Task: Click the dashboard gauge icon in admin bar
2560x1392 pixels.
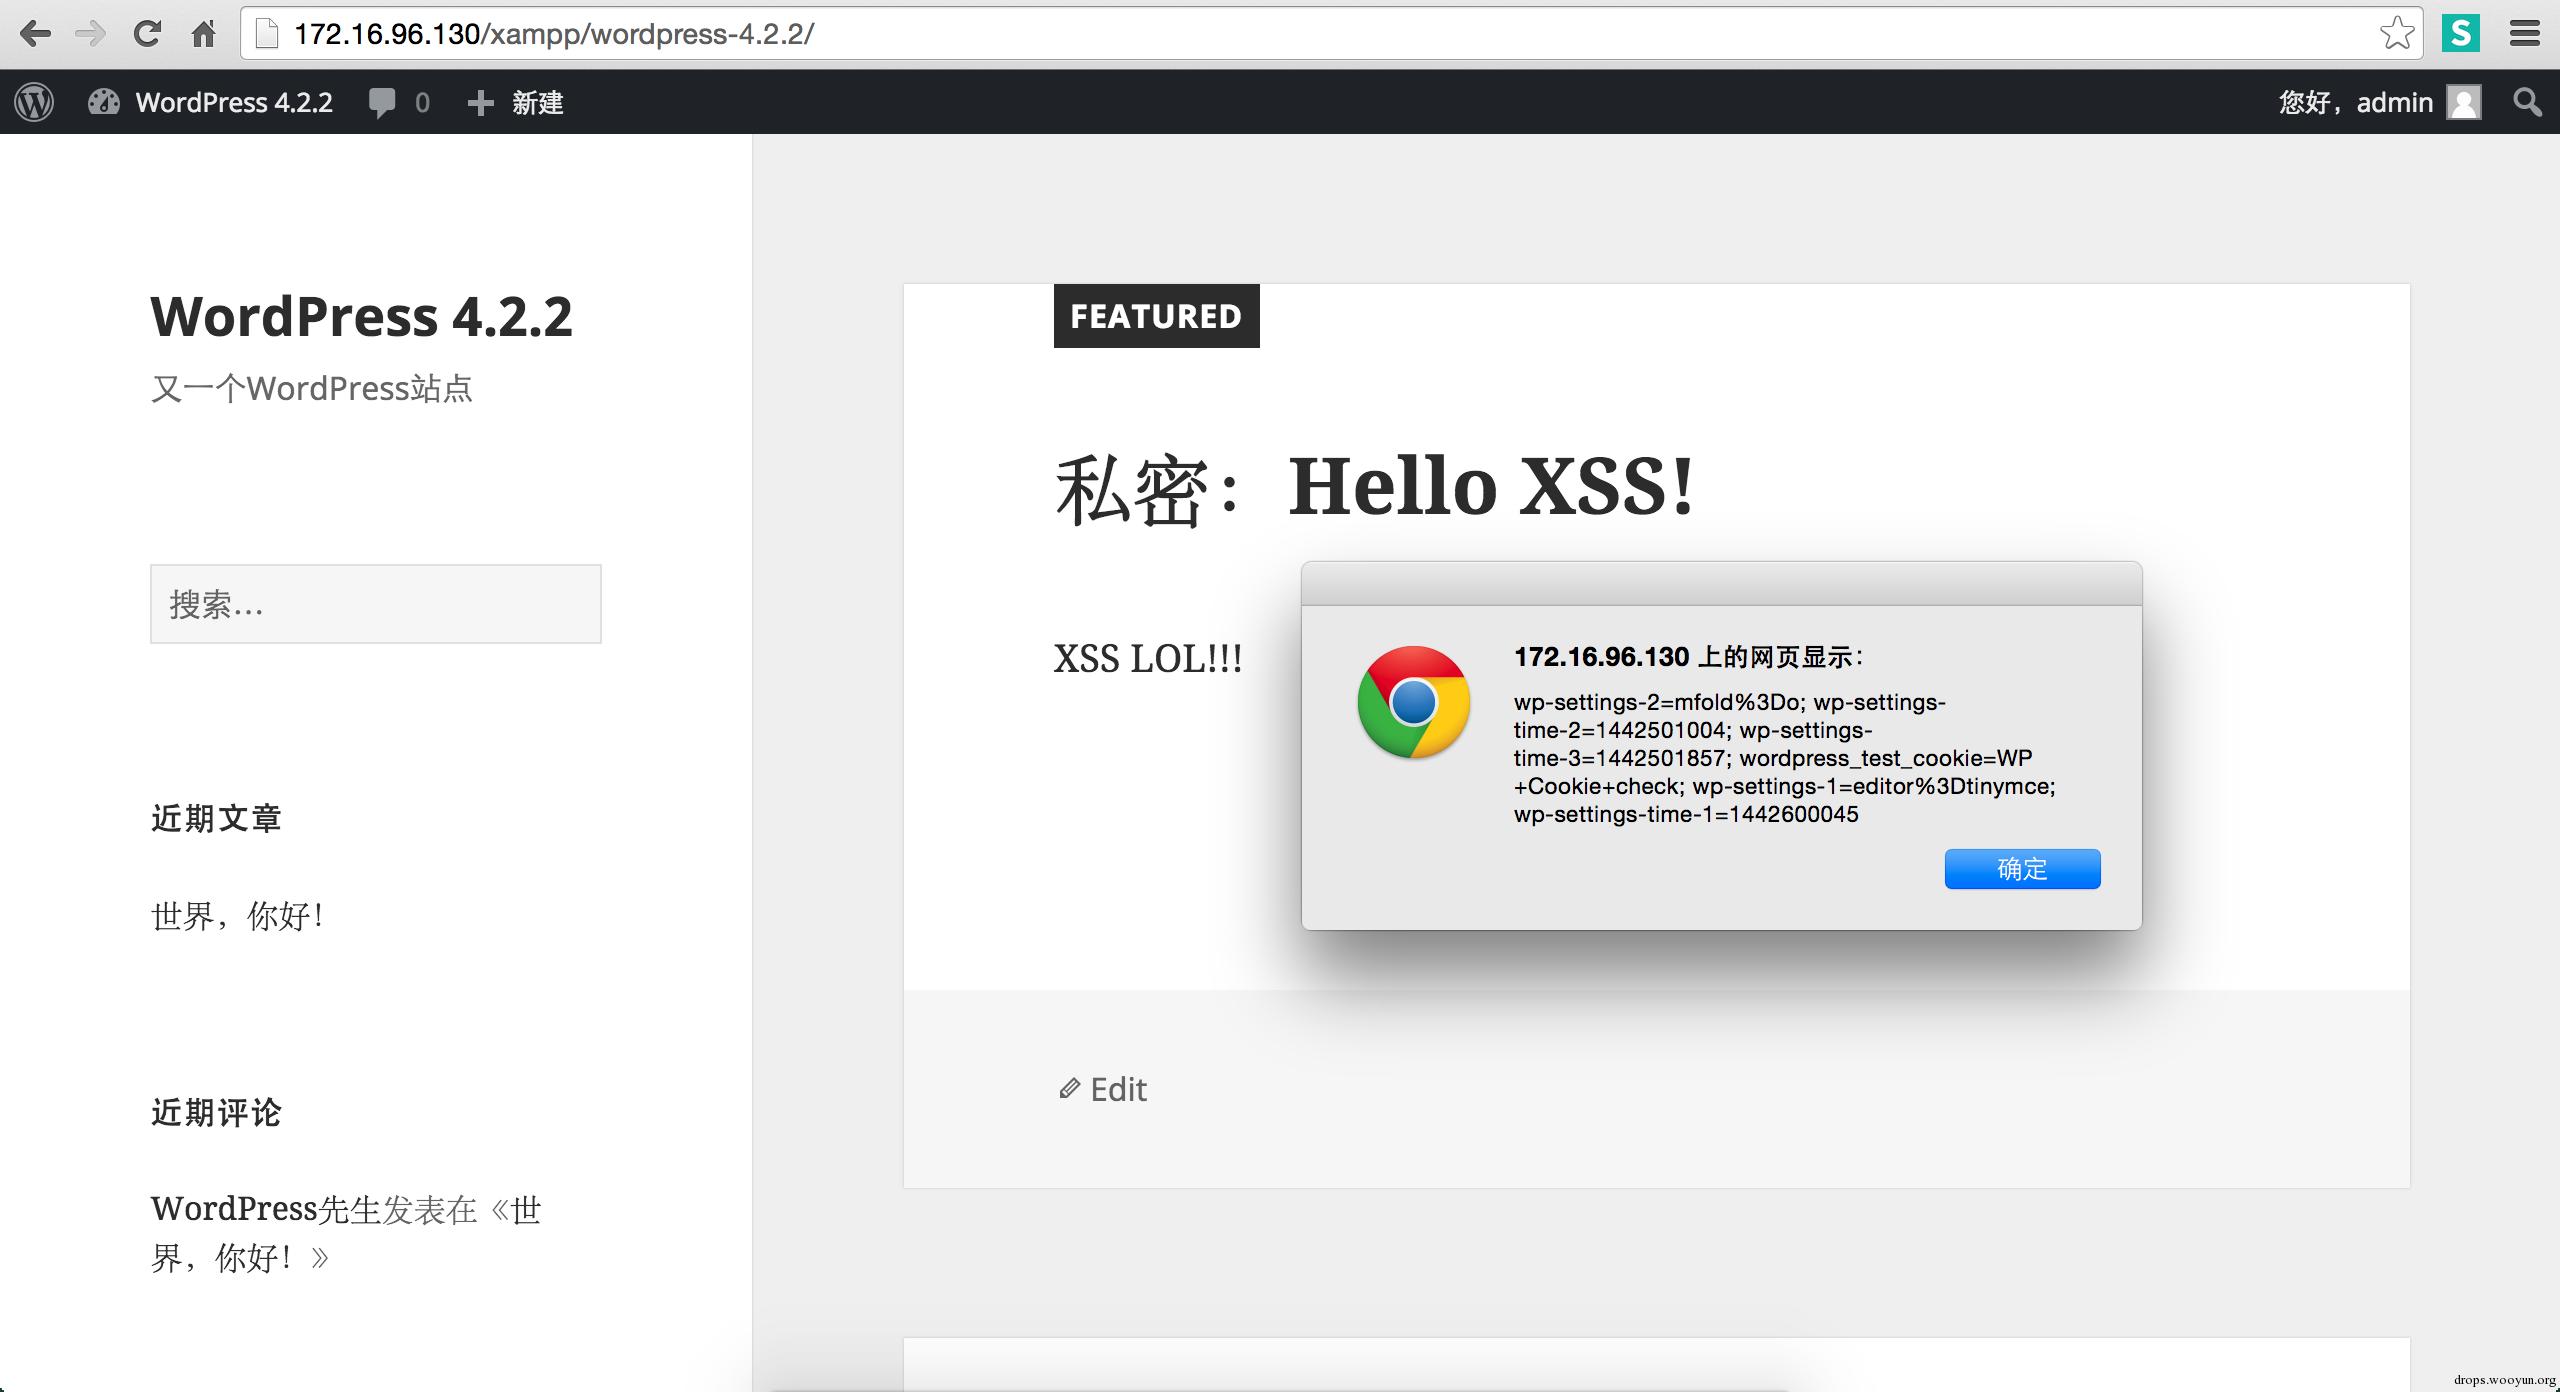Action: click(x=104, y=102)
